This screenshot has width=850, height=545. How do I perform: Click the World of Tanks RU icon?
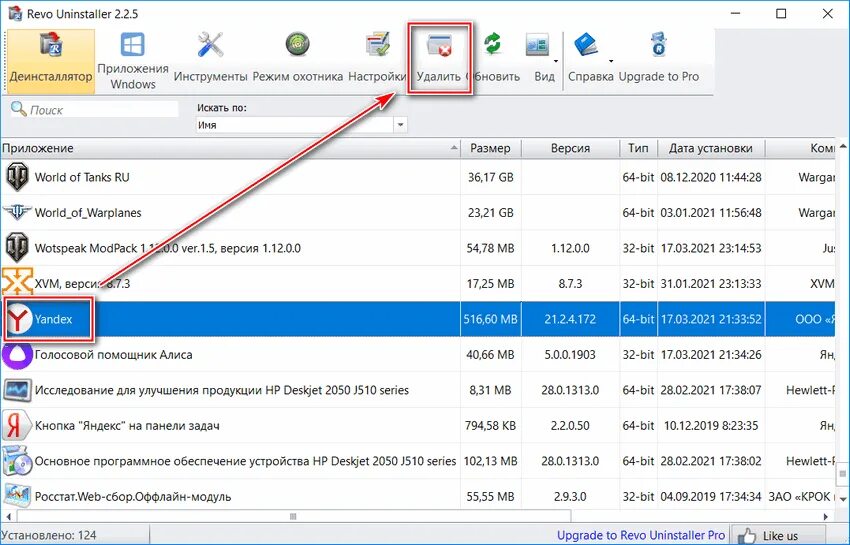point(17,177)
